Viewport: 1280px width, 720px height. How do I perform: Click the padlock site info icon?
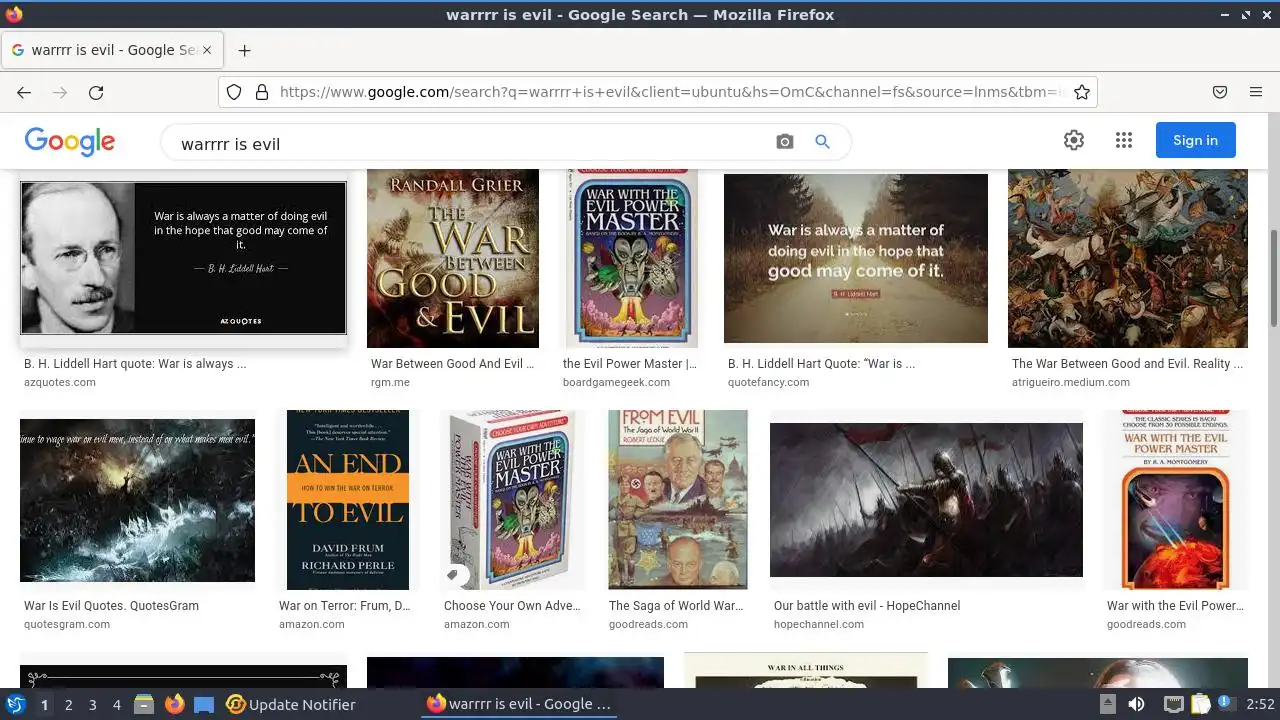point(262,92)
